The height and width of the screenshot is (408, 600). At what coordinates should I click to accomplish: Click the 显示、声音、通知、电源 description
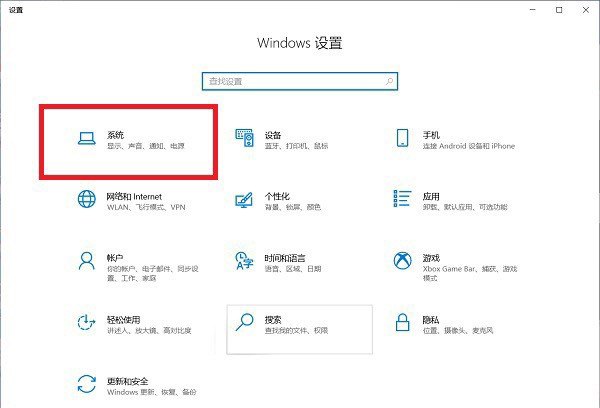tap(146, 146)
